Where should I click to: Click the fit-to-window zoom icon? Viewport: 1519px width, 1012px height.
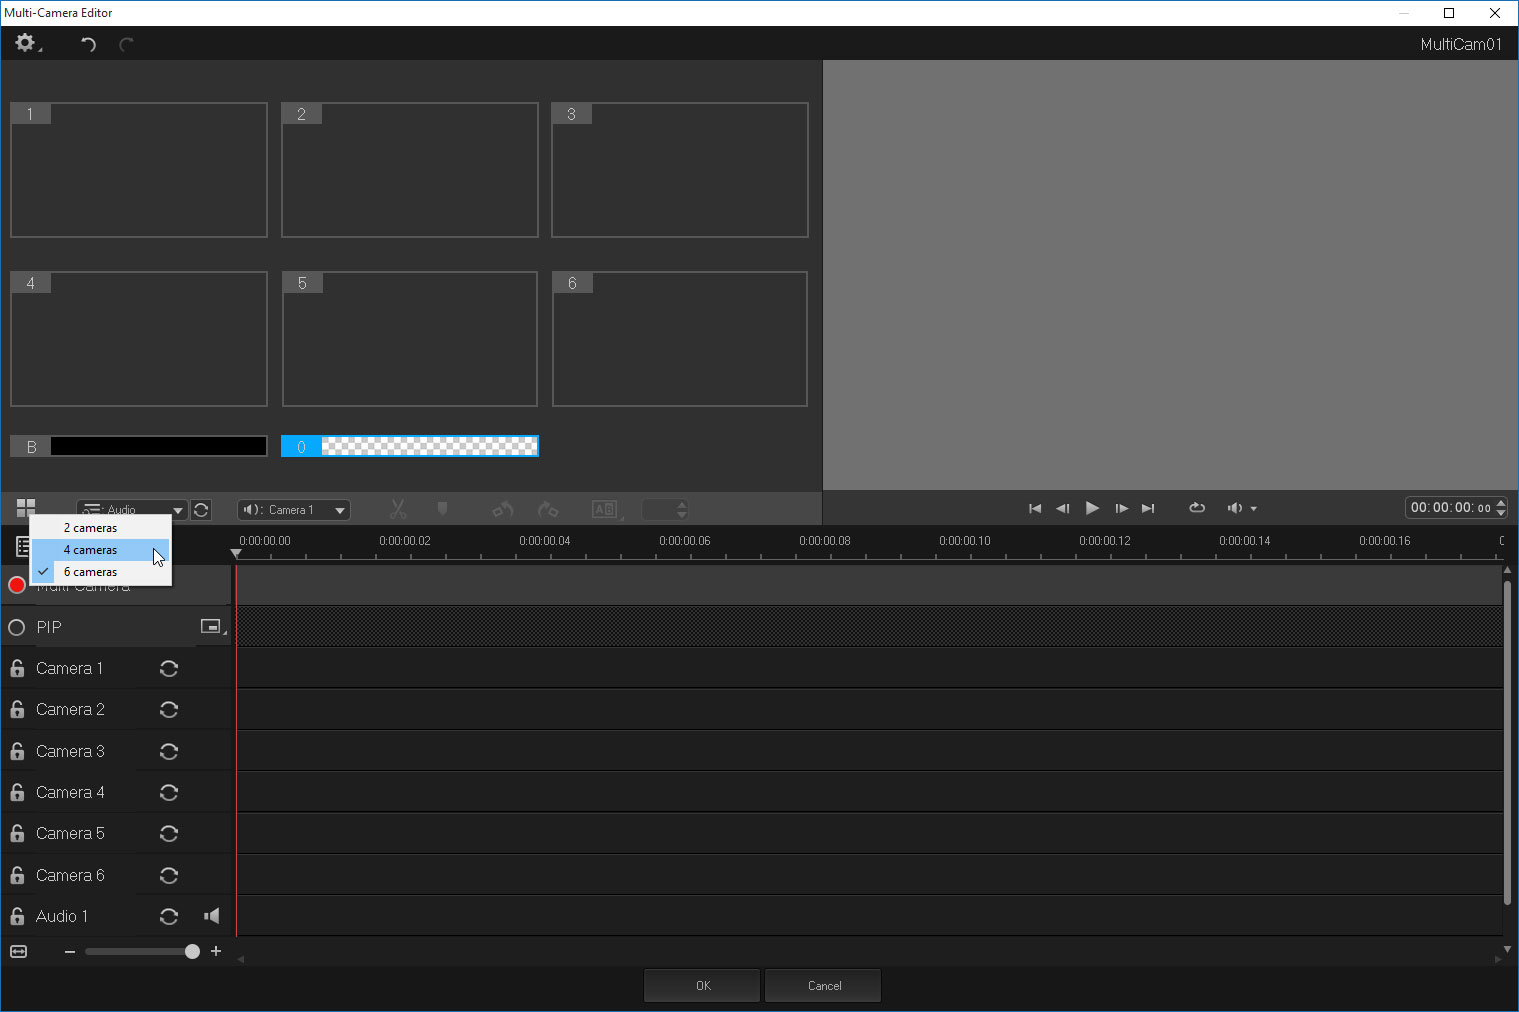click(x=18, y=951)
